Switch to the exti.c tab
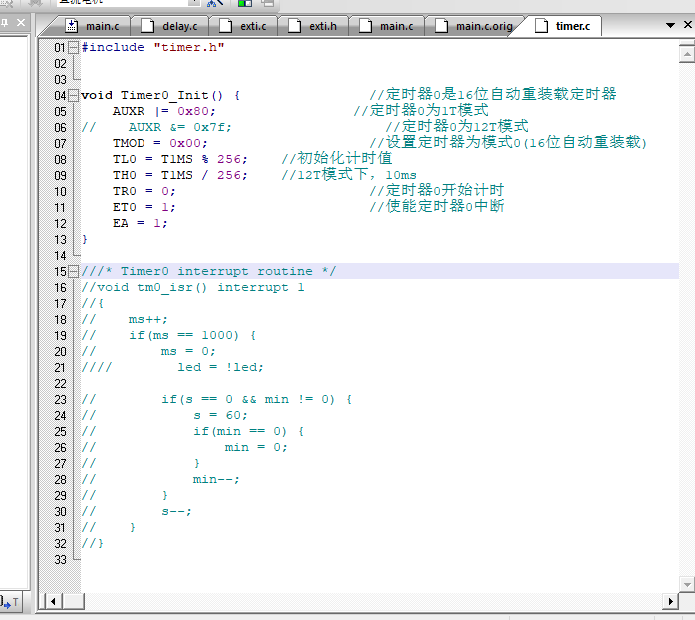 click(243, 26)
